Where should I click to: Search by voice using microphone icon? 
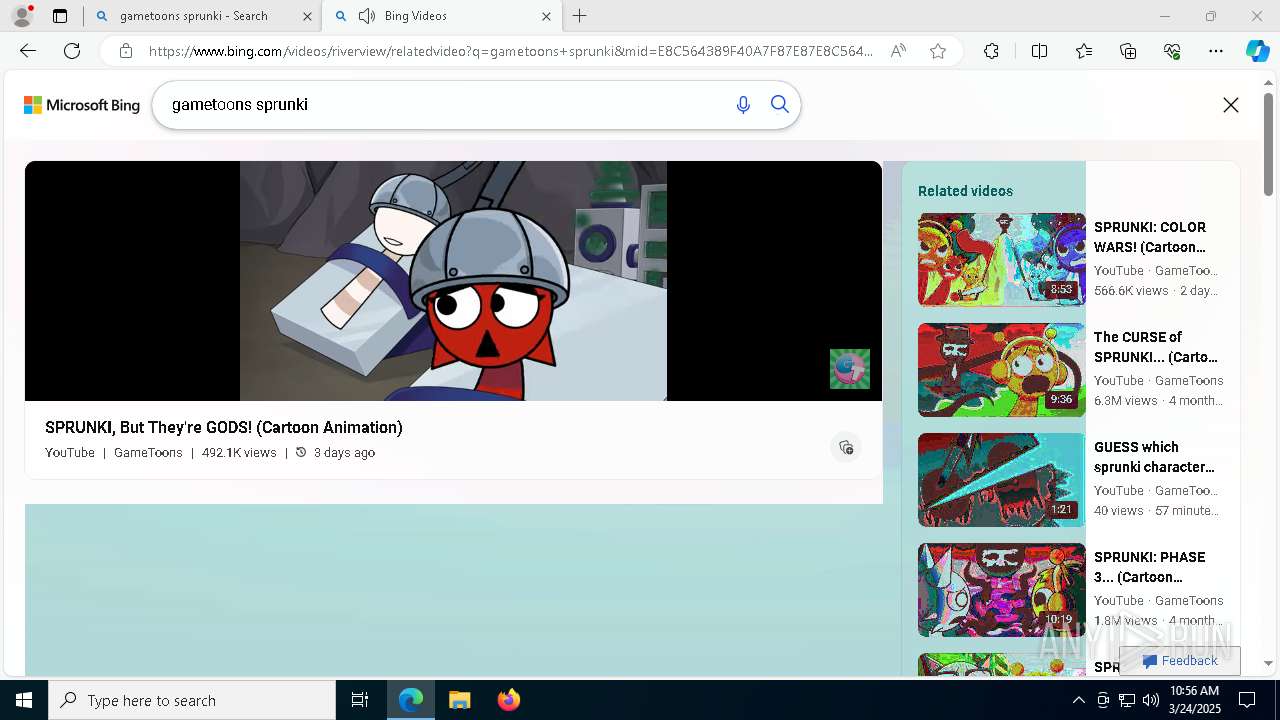tap(743, 105)
